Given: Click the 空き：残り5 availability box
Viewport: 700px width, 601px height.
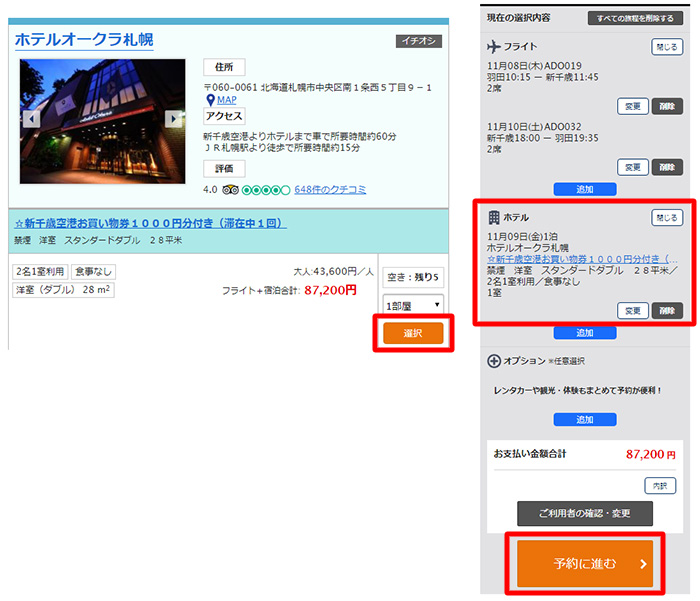Looking at the screenshot, I should [413, 277].
